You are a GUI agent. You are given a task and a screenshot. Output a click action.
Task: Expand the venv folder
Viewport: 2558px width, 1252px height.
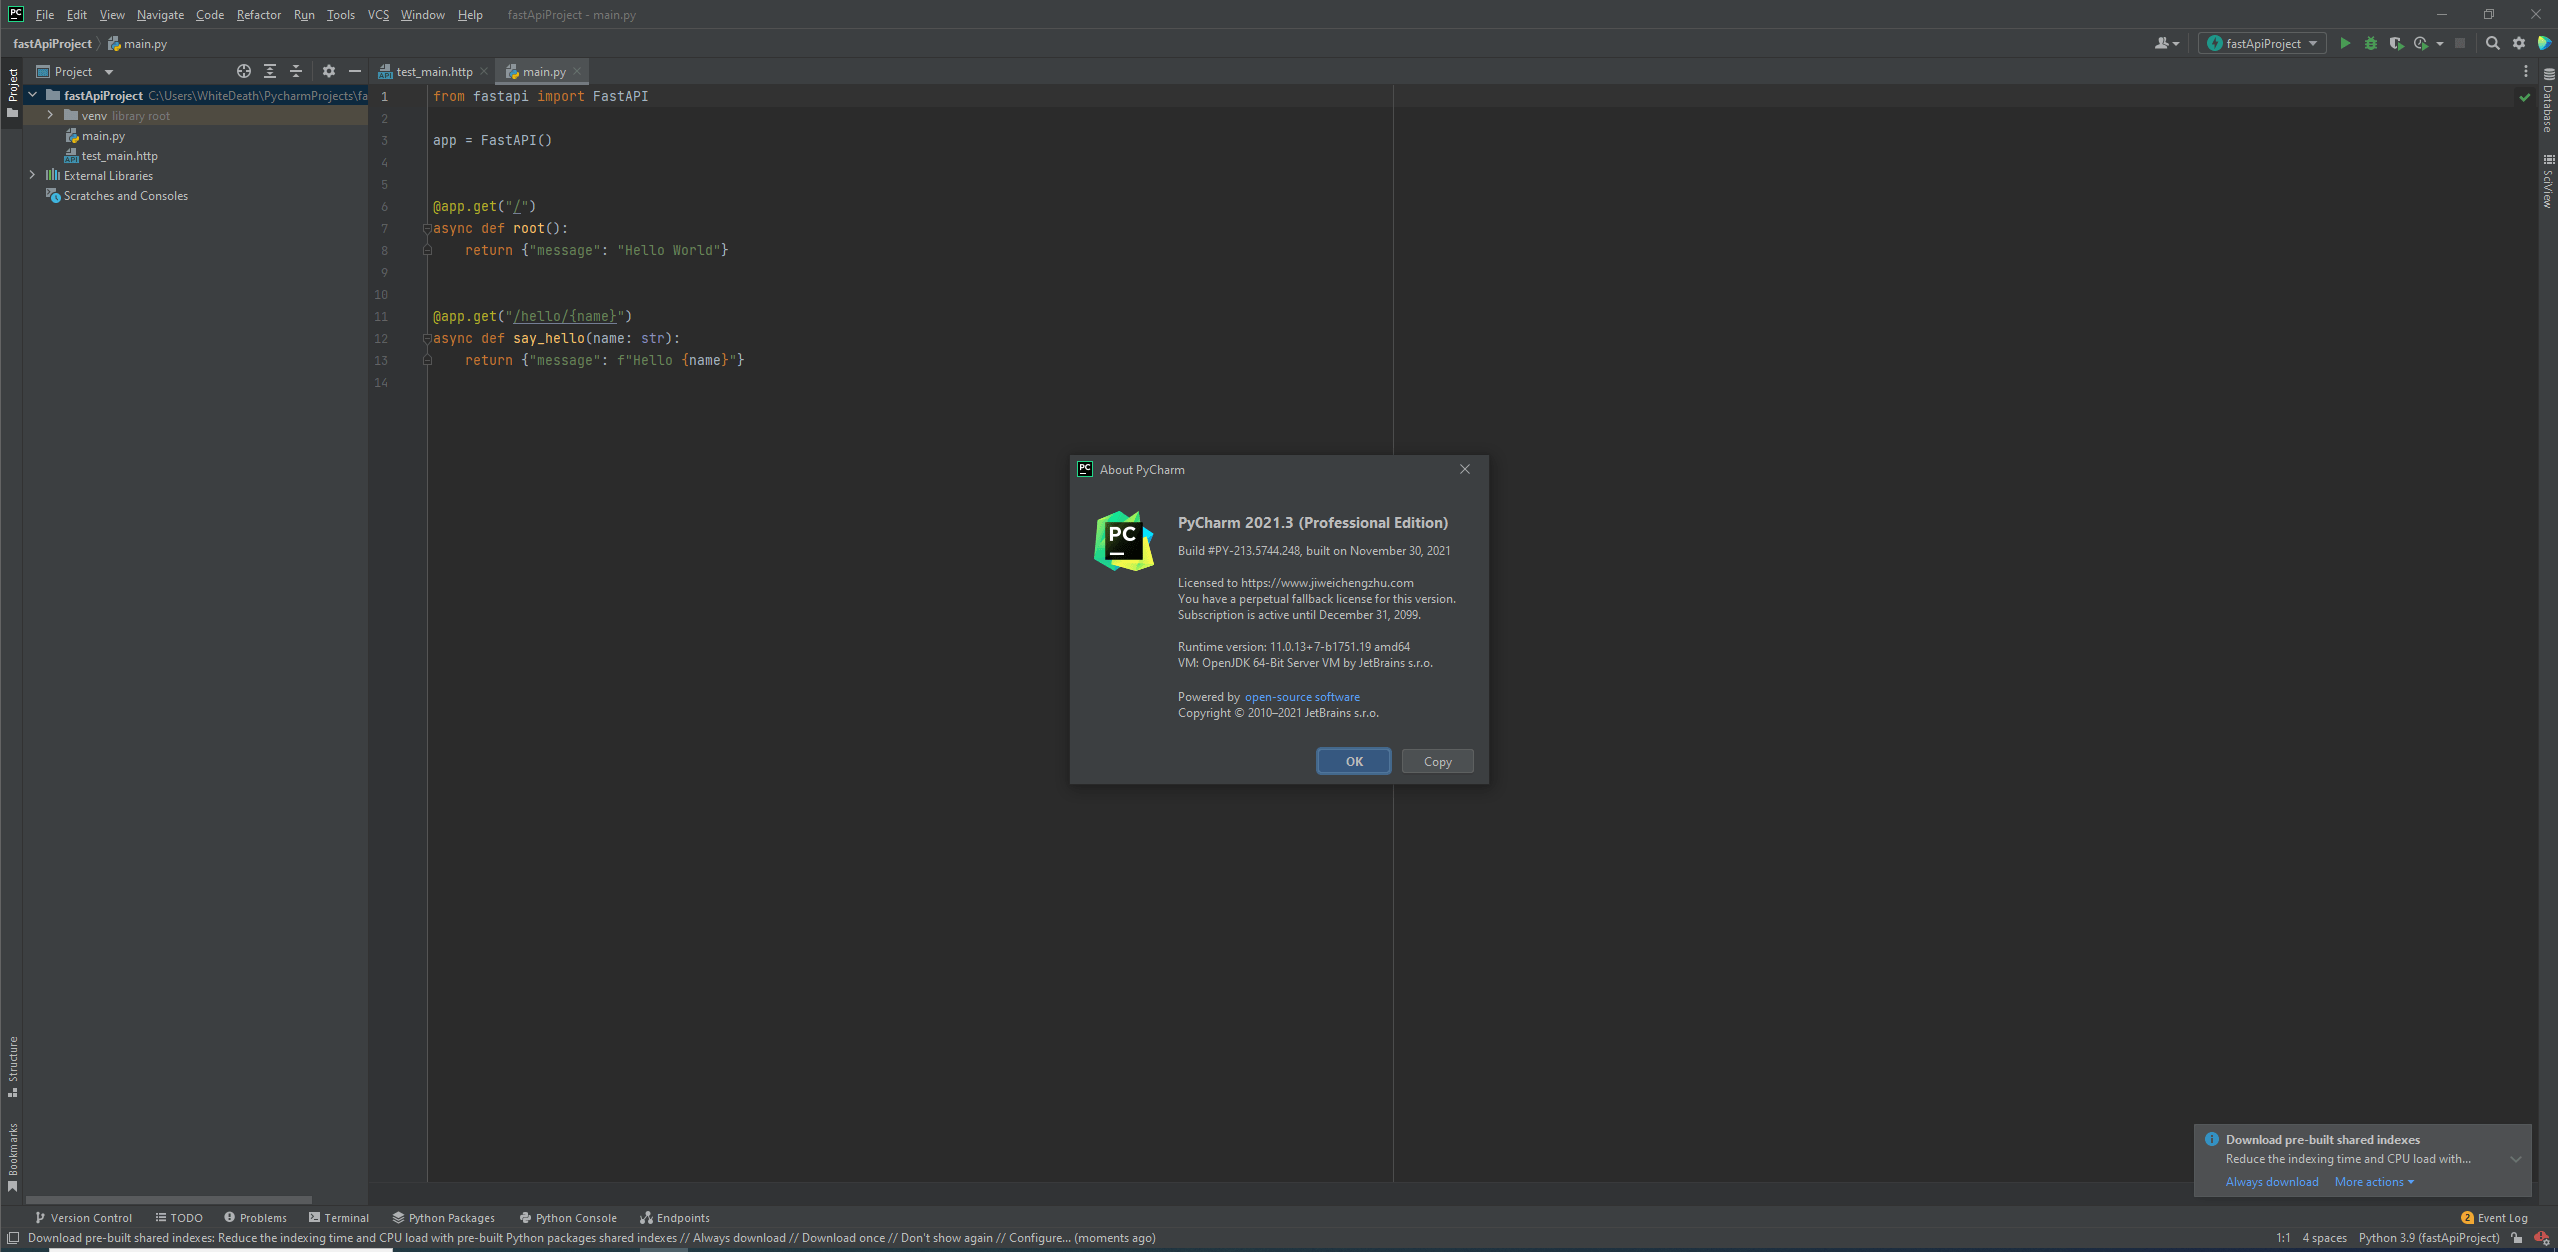click(x=50, y=115)
